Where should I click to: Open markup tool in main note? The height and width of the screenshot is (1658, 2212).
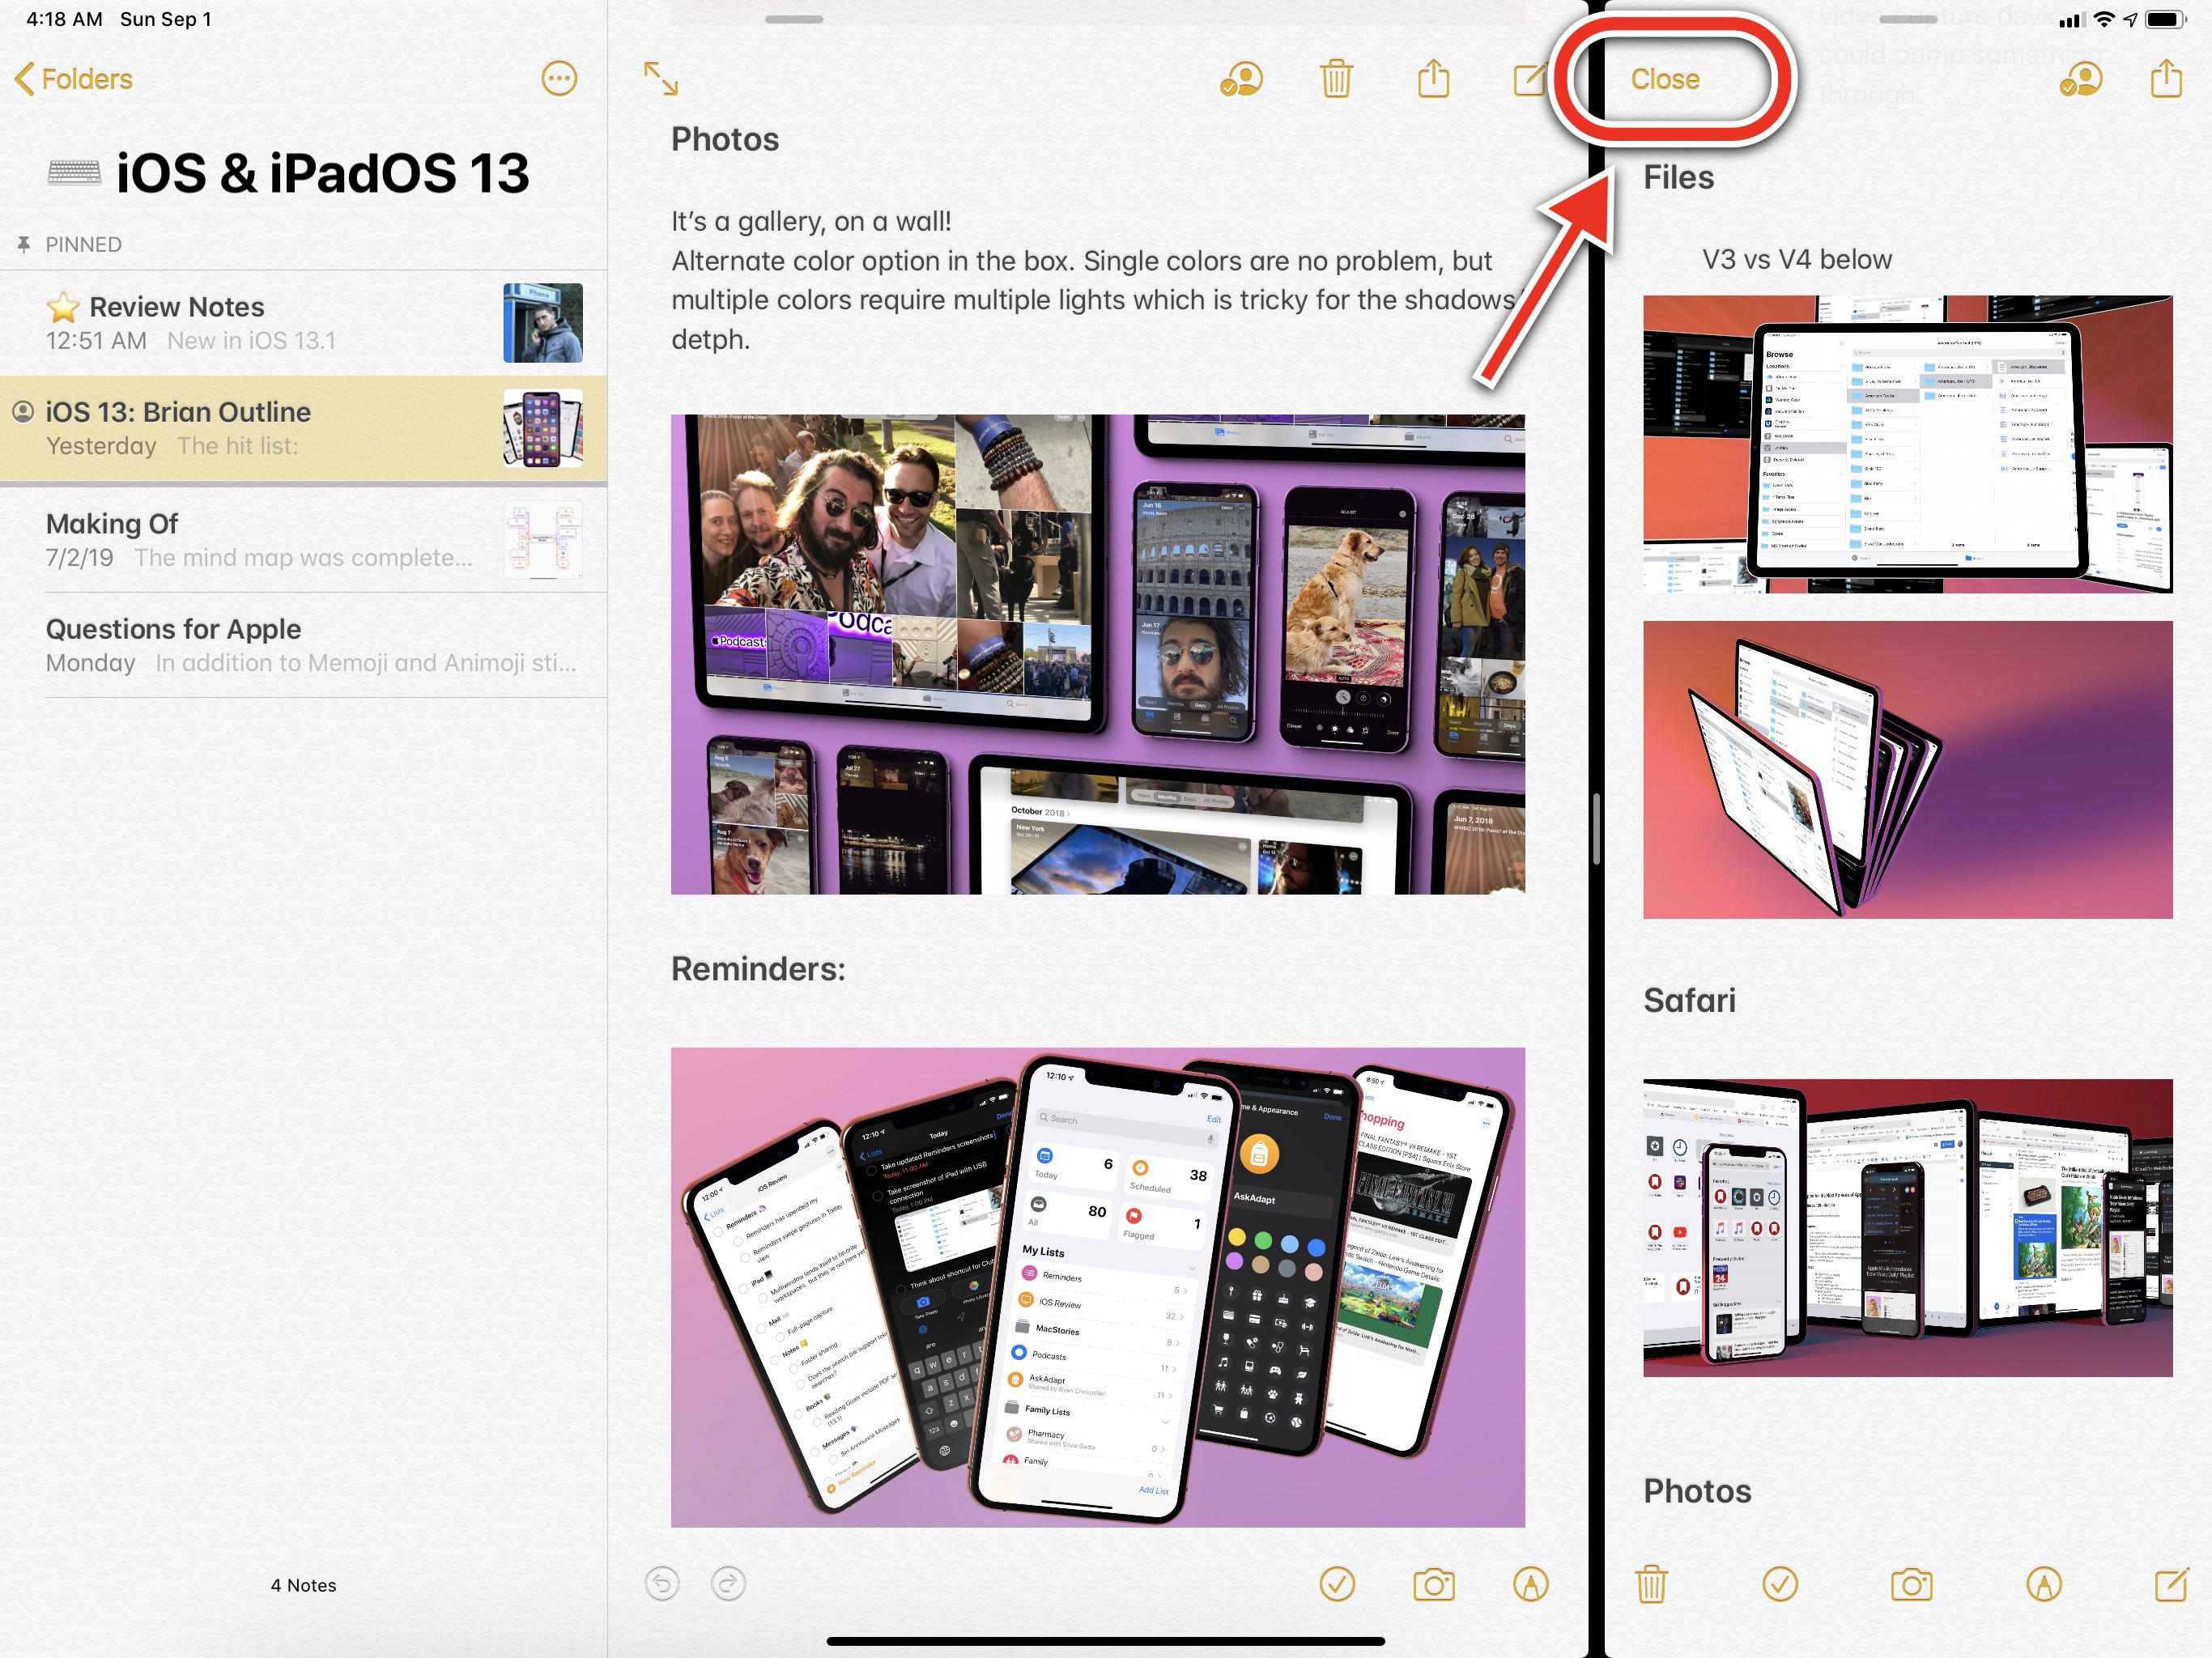[x=1530, y=1584]
